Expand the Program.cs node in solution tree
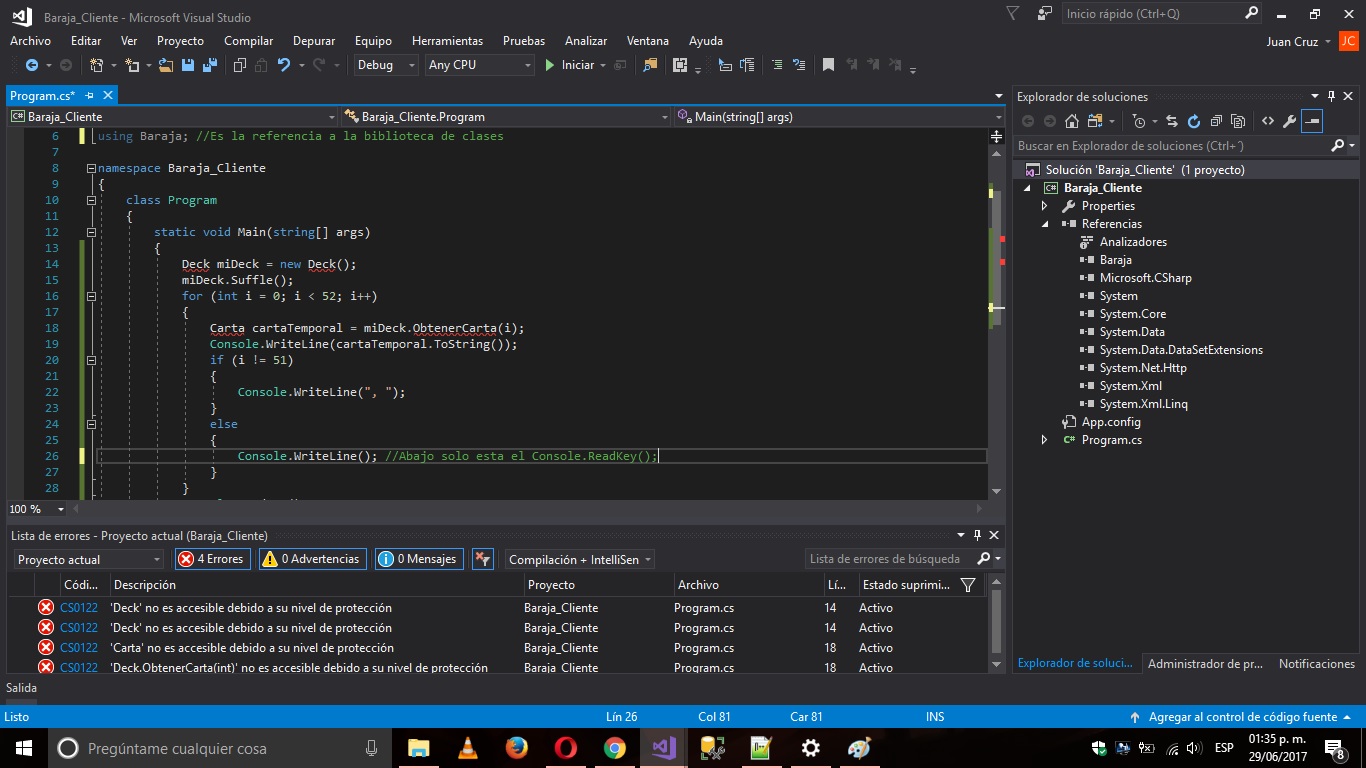Viewport: 1366px width, 768px height. 1044,440
